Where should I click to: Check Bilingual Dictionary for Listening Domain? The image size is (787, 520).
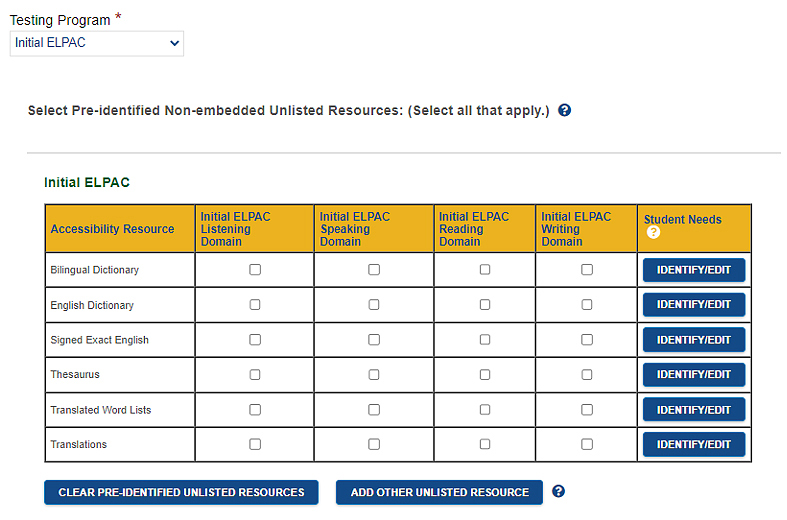[x=255, y=270]
